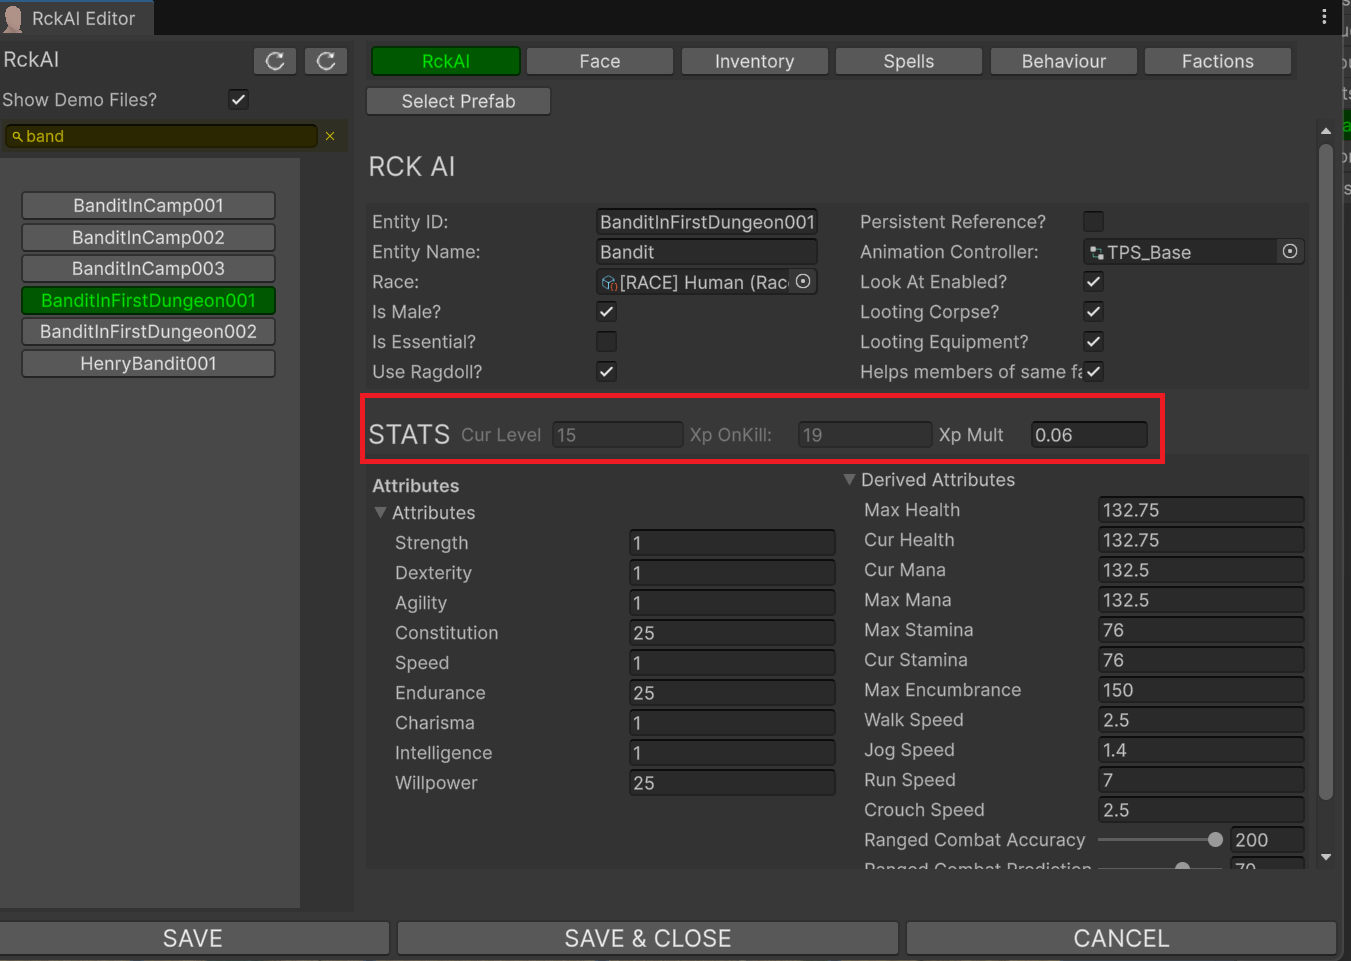The image size is (1351, 961).
Task: Clear the search with the yellow X
Action: 330,136
